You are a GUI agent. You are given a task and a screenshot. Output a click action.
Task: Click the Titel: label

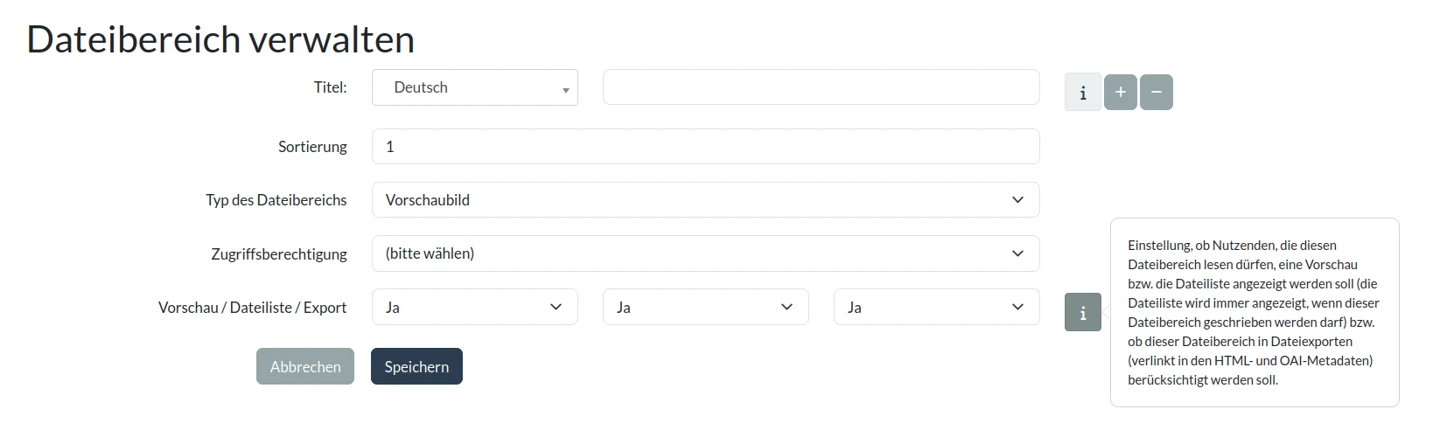pos(330,88)
